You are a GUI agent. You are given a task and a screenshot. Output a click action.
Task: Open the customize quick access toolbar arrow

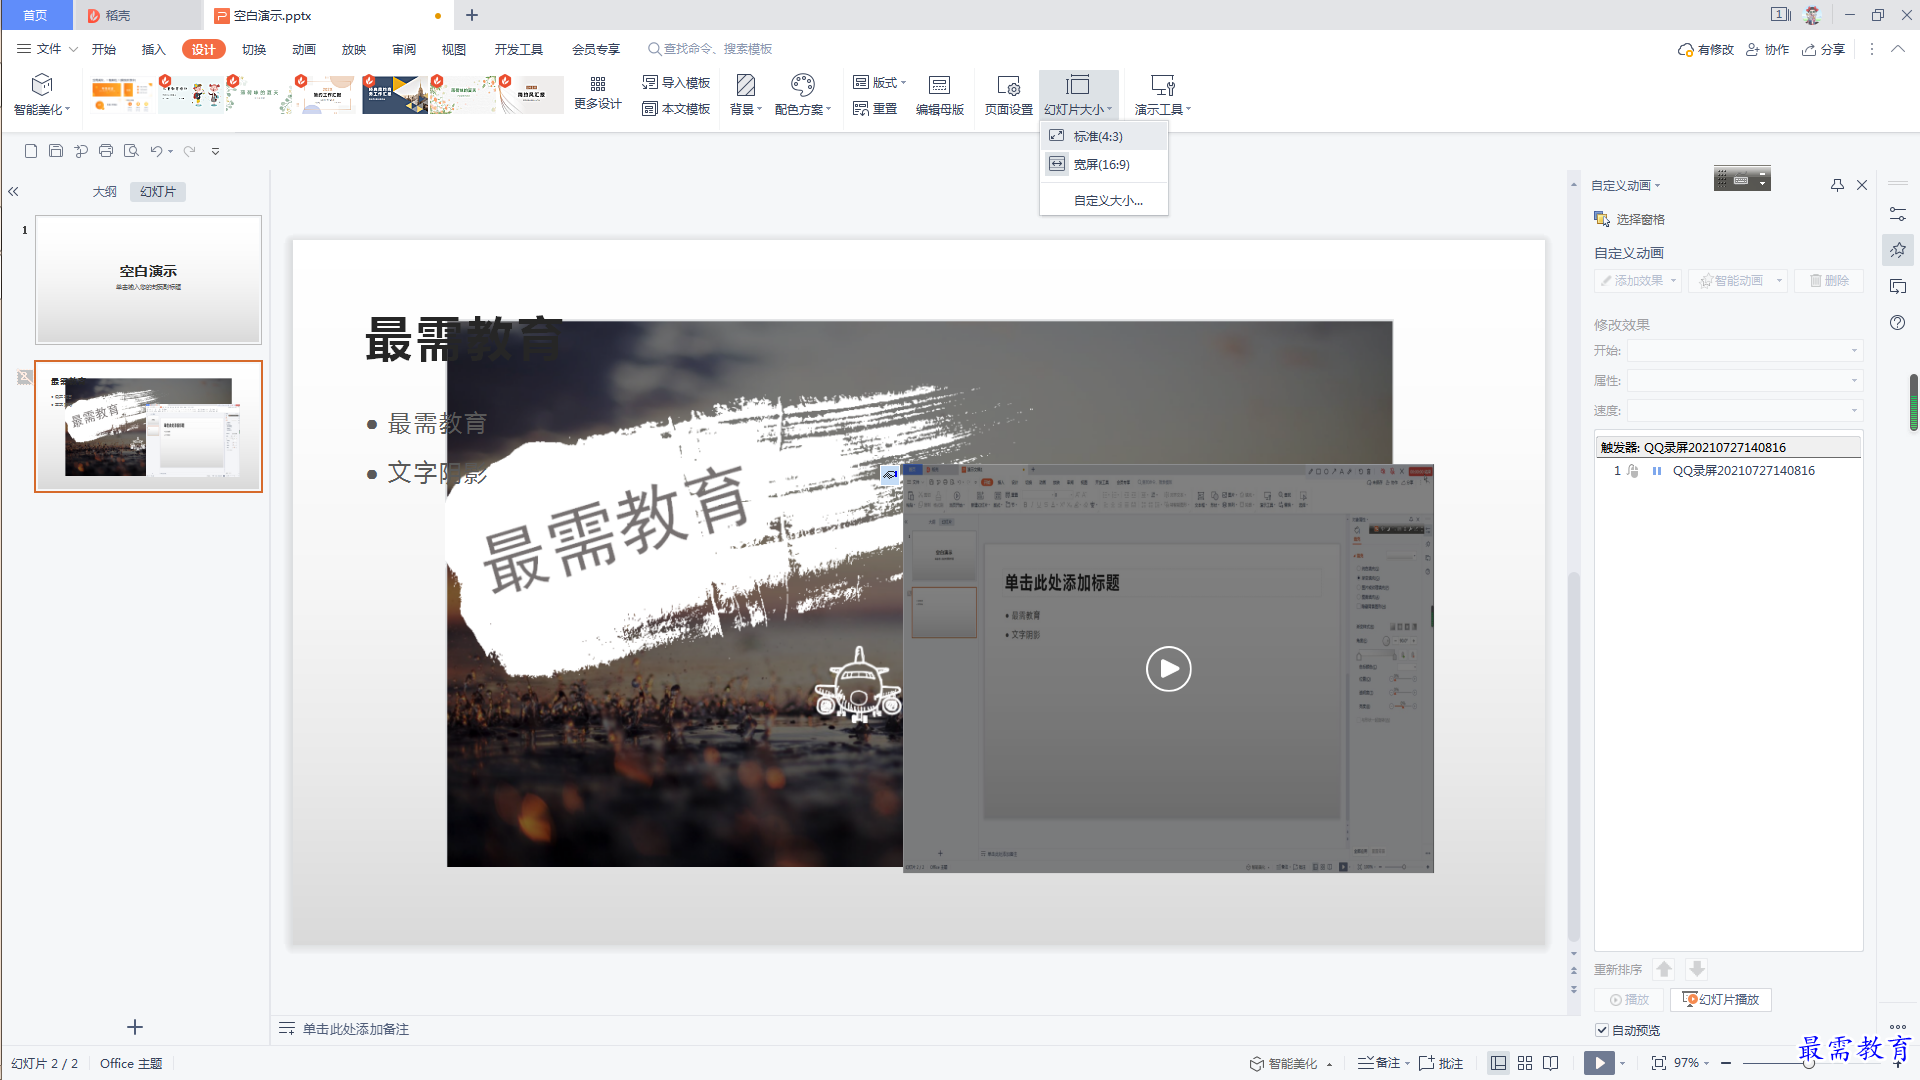coord(215,152)
